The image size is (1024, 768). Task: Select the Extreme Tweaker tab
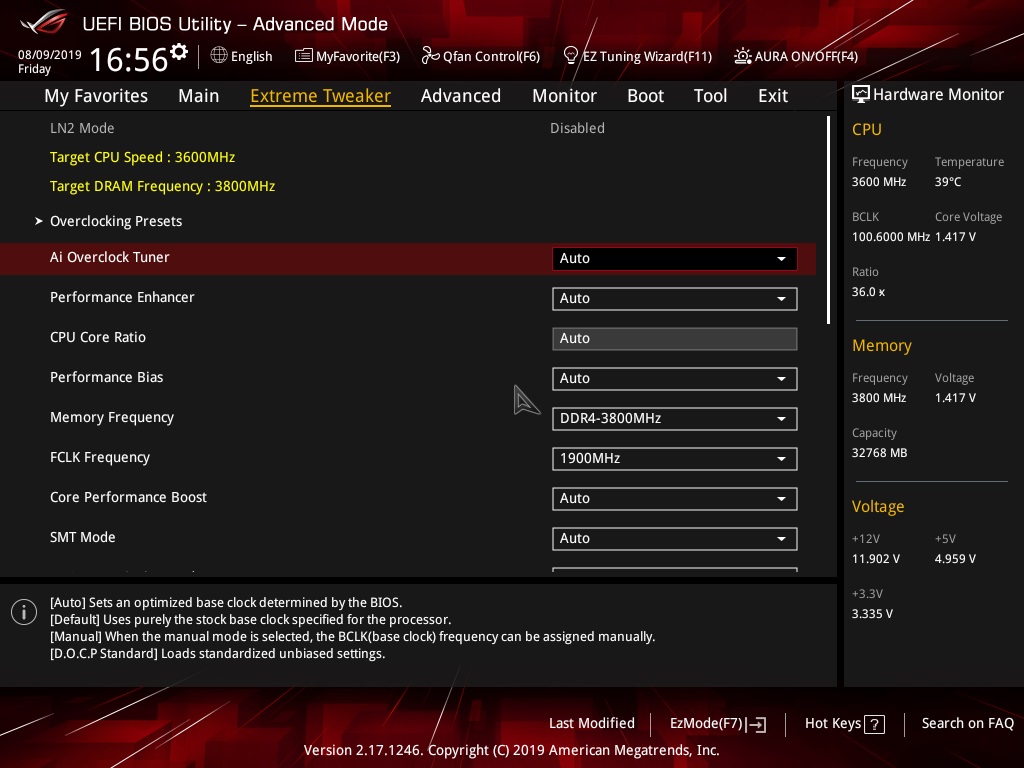[321, 96]
